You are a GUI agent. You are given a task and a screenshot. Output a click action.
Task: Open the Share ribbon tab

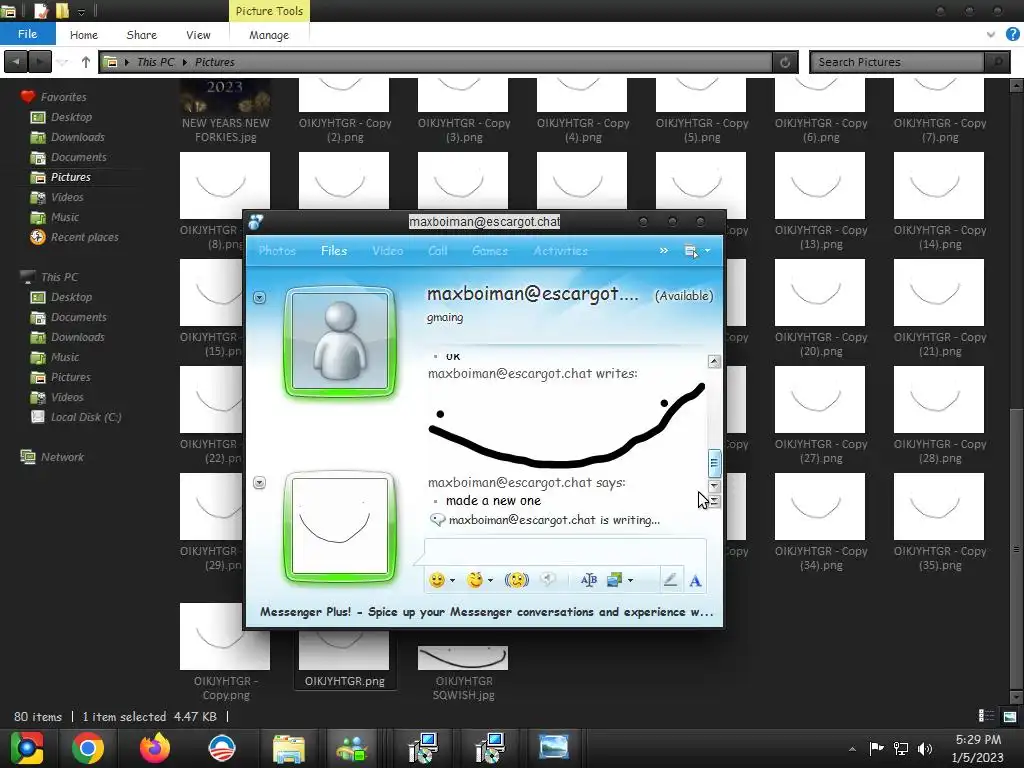tap(142, 35)
